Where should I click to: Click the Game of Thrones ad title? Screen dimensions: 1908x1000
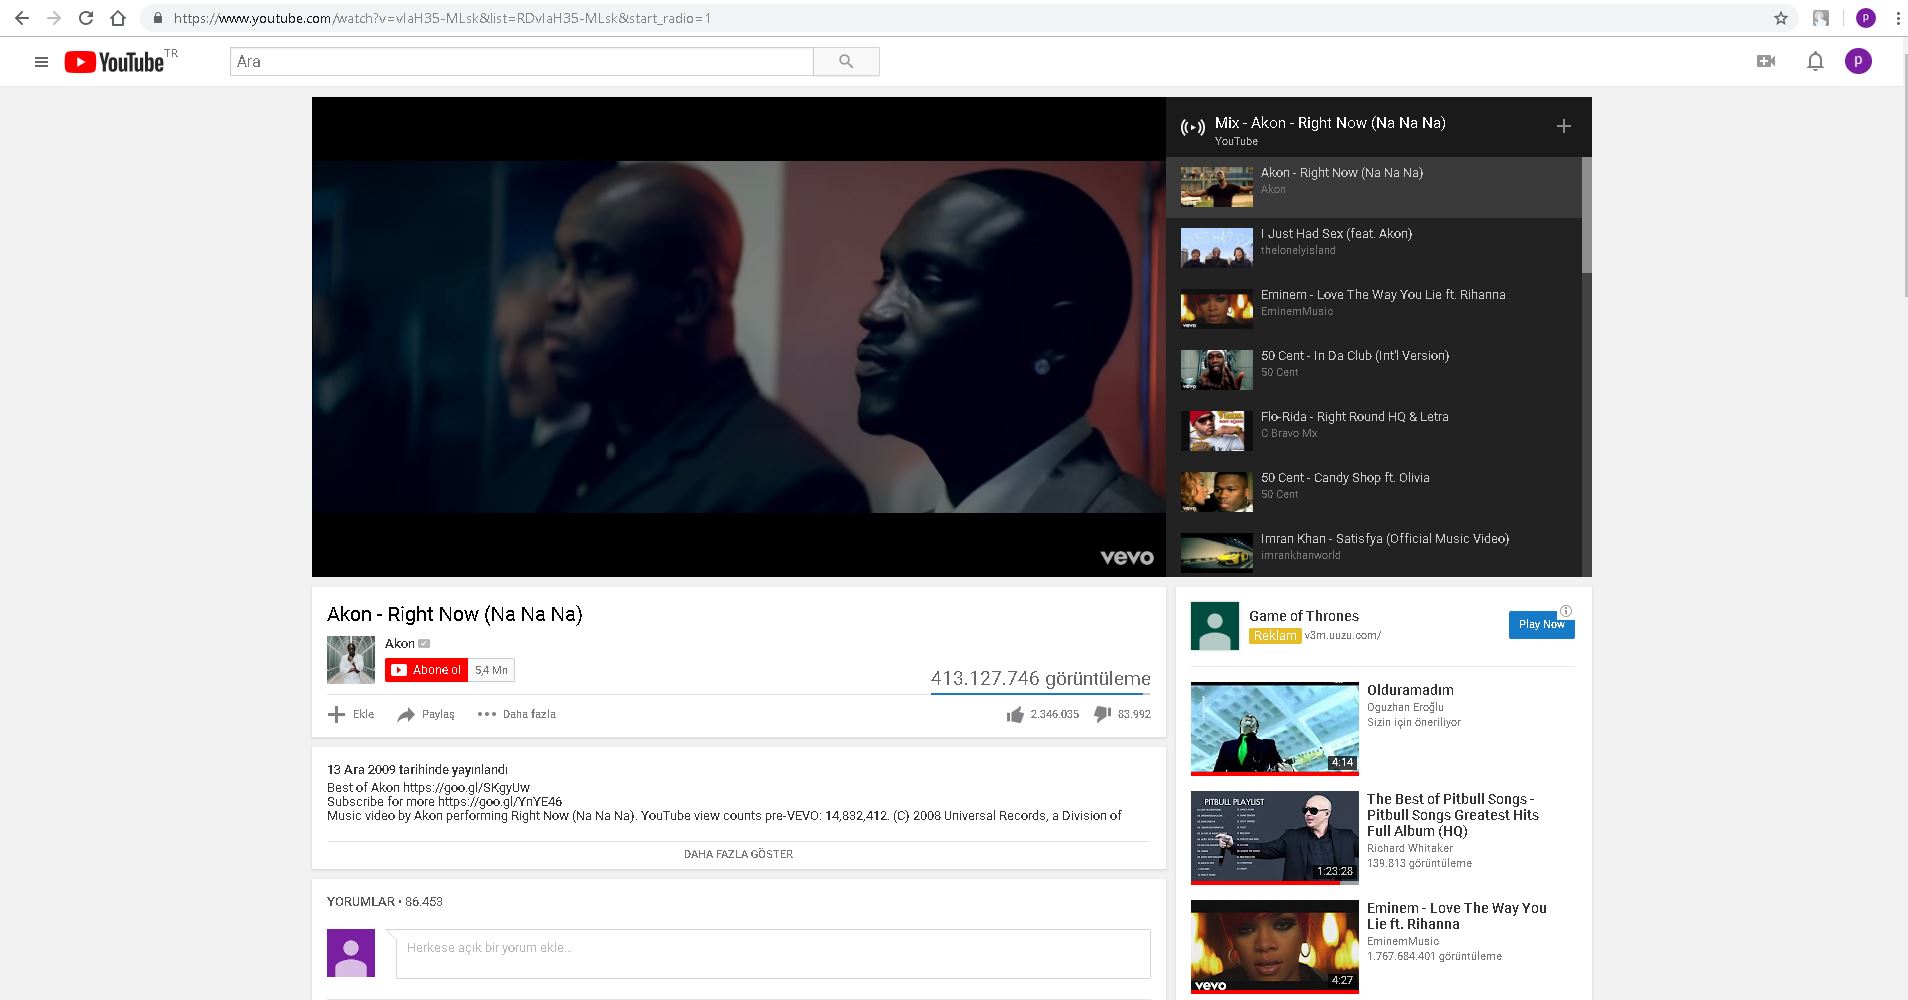(1304, 616)
